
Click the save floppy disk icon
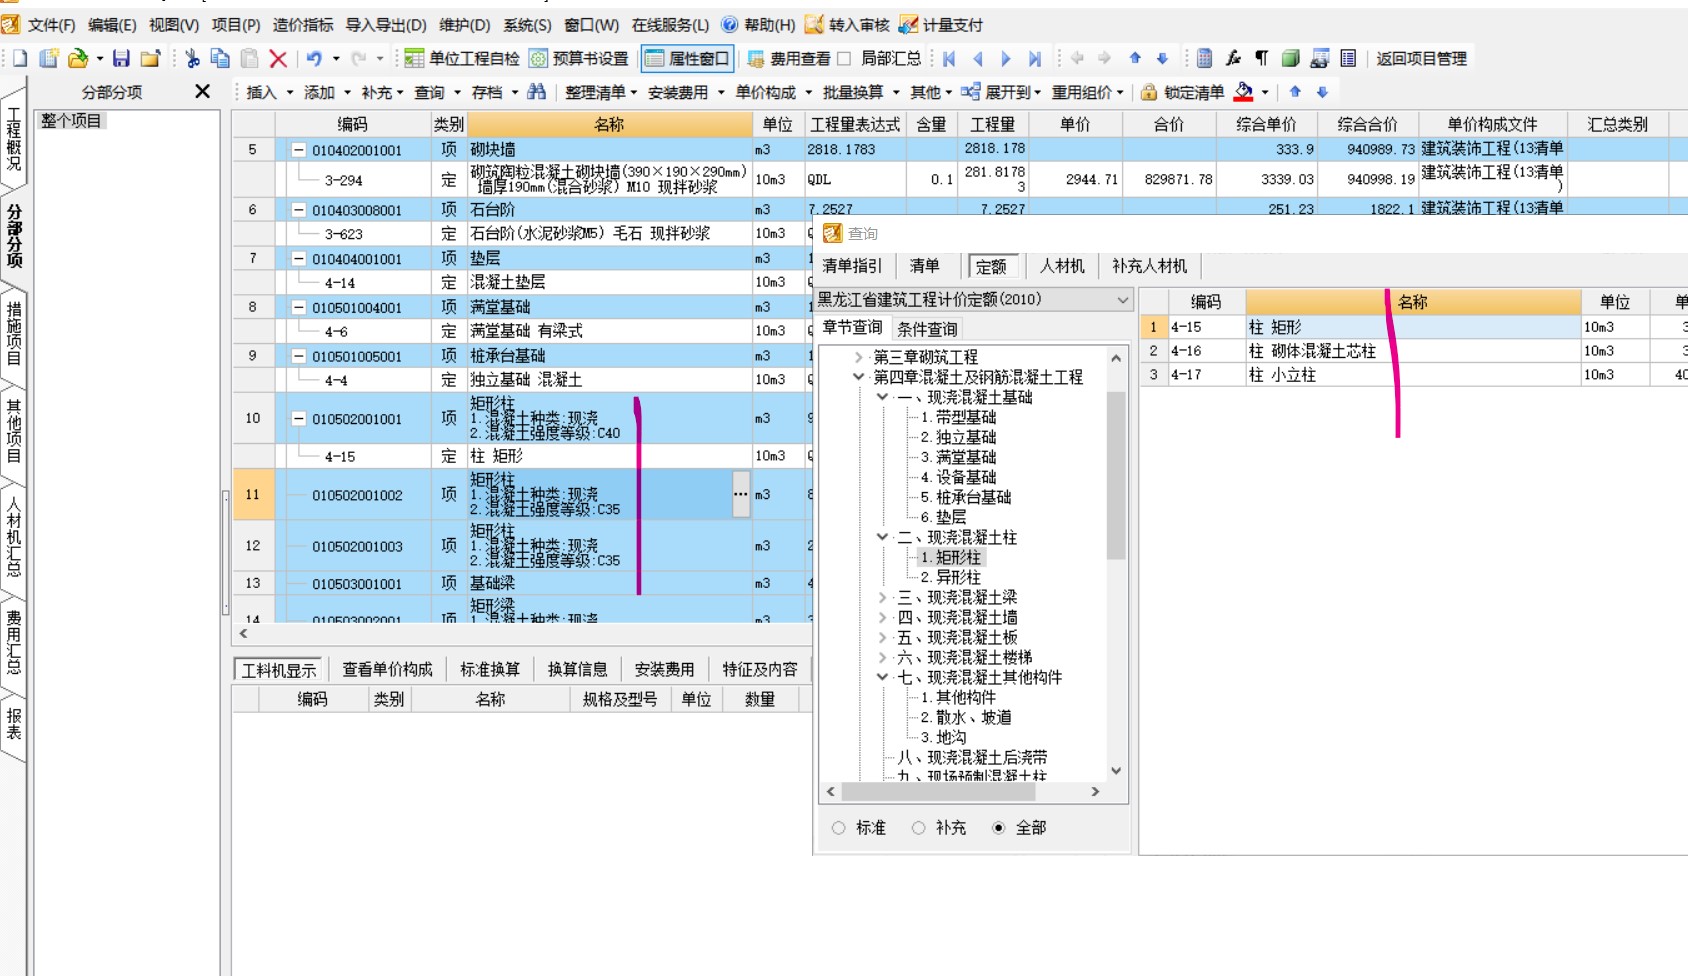click(121, 59)
